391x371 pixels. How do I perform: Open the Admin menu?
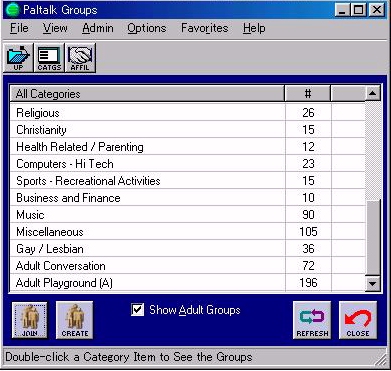point(98,28)
